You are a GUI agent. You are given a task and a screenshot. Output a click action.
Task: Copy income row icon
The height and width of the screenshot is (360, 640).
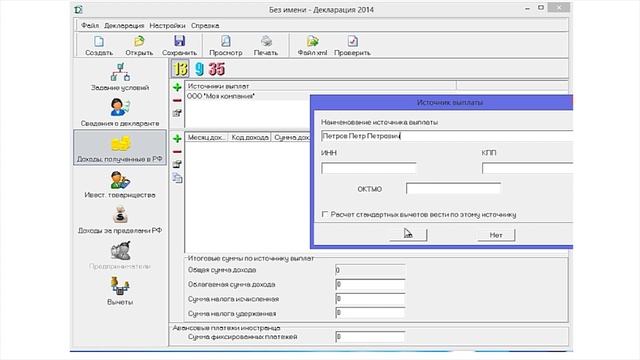pos(177,178)
